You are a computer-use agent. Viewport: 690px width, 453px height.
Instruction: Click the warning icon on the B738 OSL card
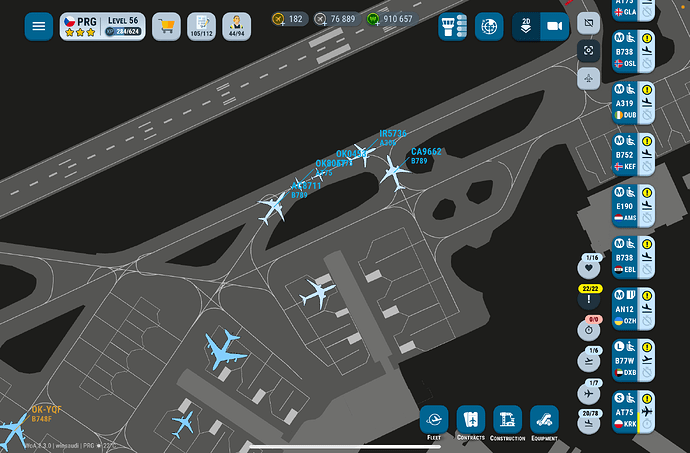pos(646,38)
